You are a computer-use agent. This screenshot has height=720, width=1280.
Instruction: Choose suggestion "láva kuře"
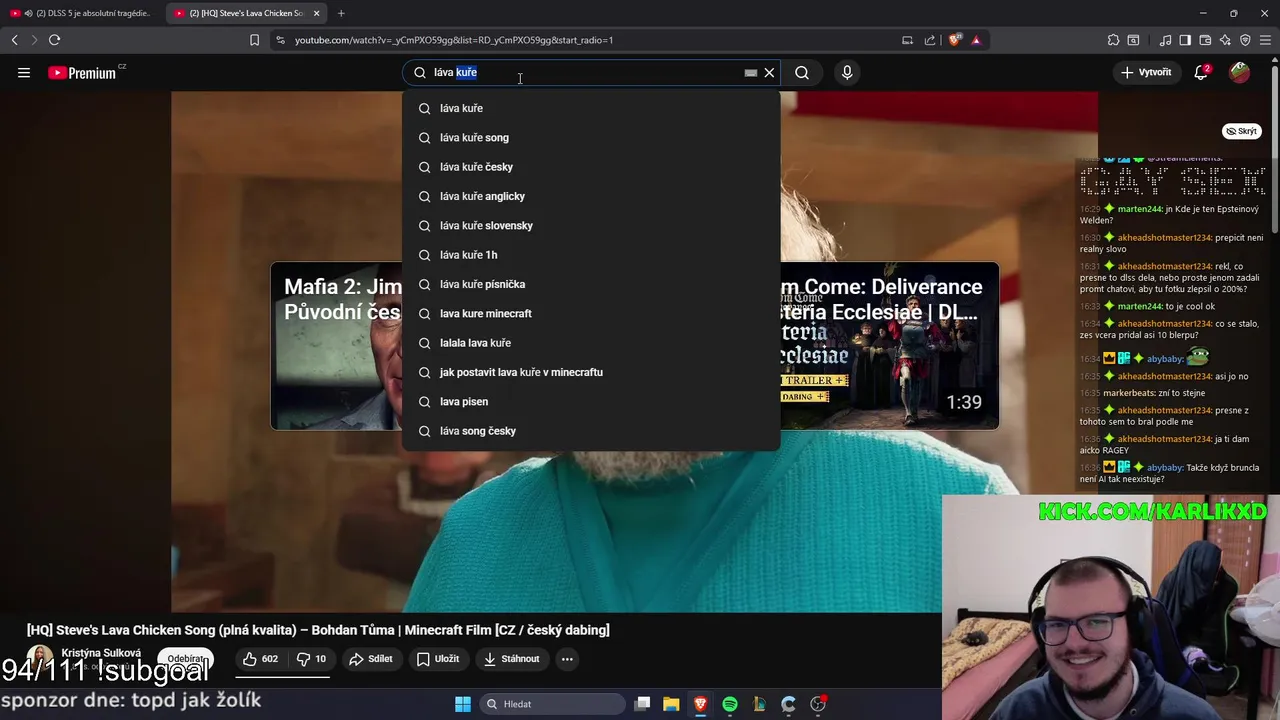click(x=591, y=108)
